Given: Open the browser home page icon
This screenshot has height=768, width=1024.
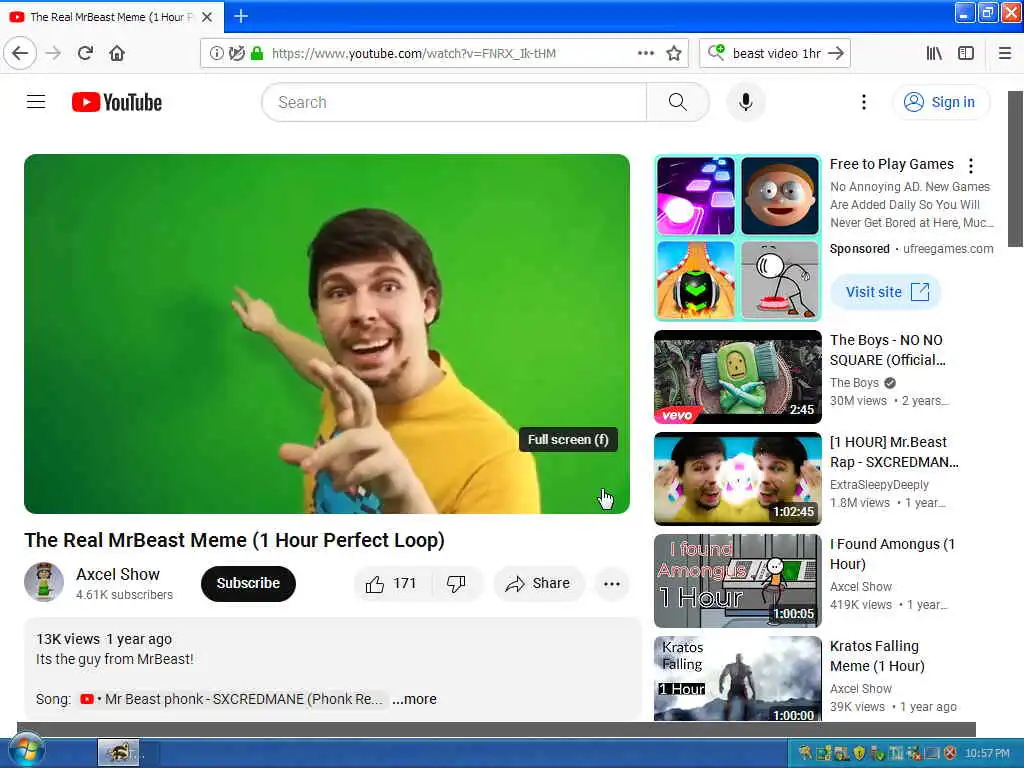Looking at the screenshot, I should coord(117,53).
